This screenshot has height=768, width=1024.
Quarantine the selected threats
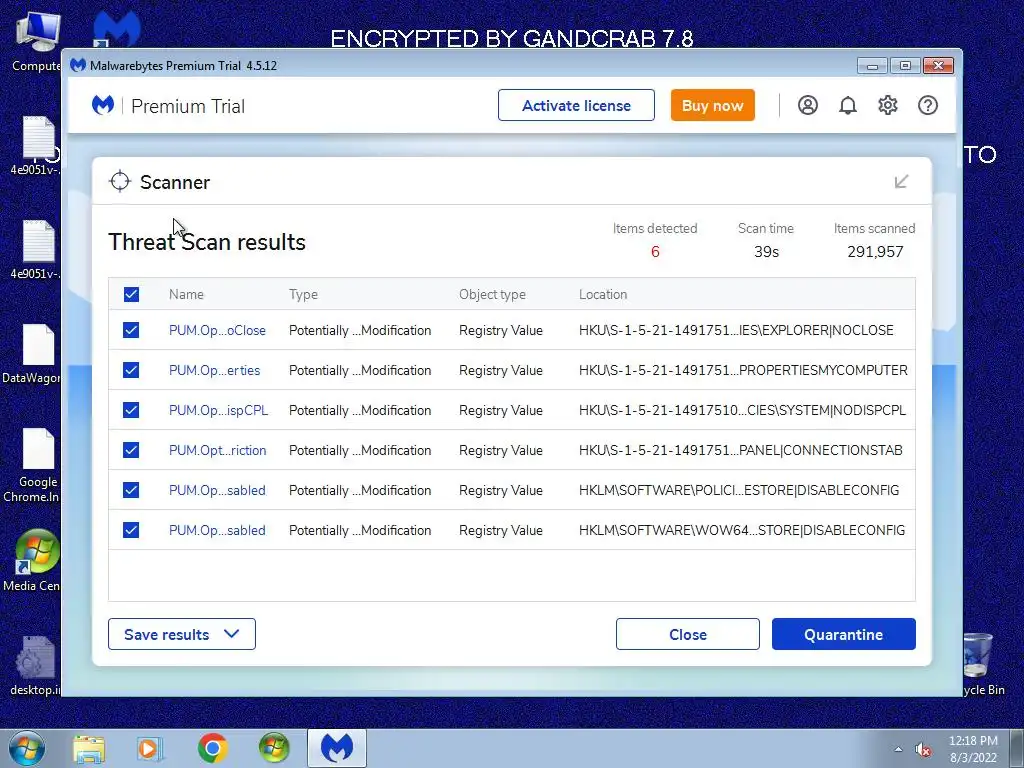point(844,634)
